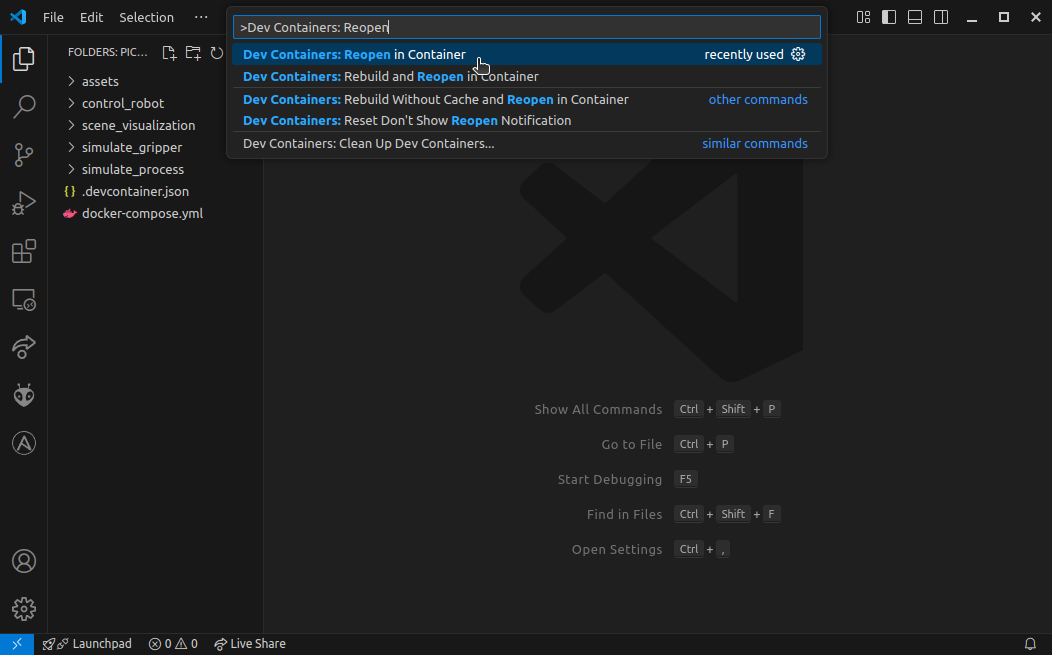Click the New File icon in explorer
The width and height of the screenshot is (1052, 655).
[169, 53]
